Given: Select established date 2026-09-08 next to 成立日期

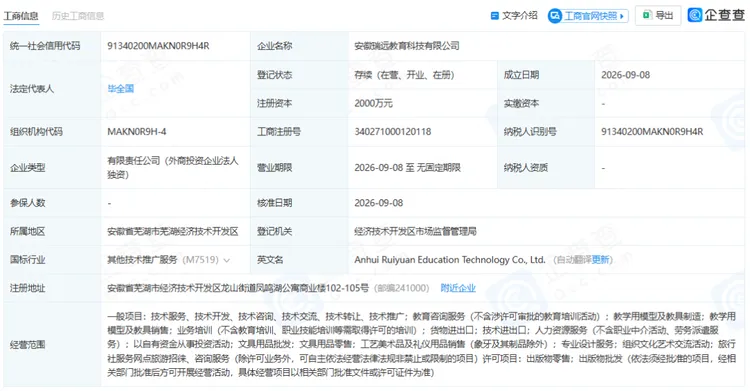Looking at the screenshot, I should tap(626, 75).
